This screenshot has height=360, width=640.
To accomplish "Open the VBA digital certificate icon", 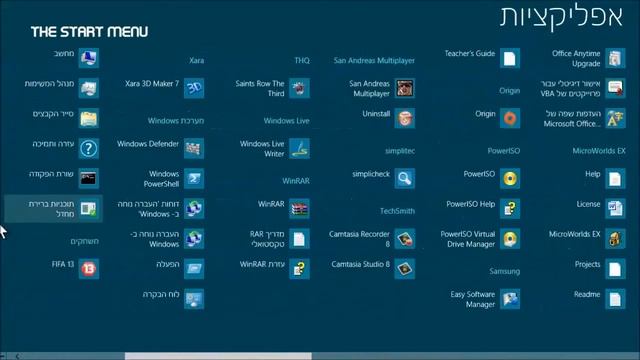I will point(615,88).
